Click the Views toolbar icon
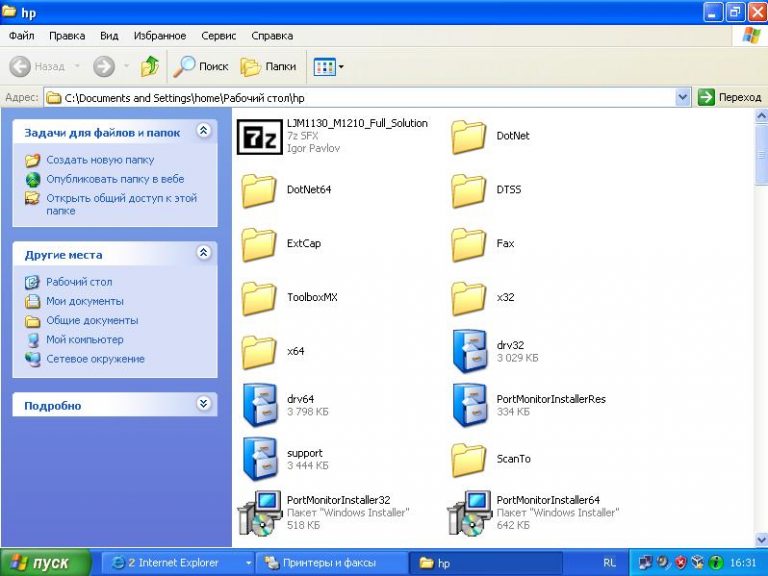 (x=324, y=67)
